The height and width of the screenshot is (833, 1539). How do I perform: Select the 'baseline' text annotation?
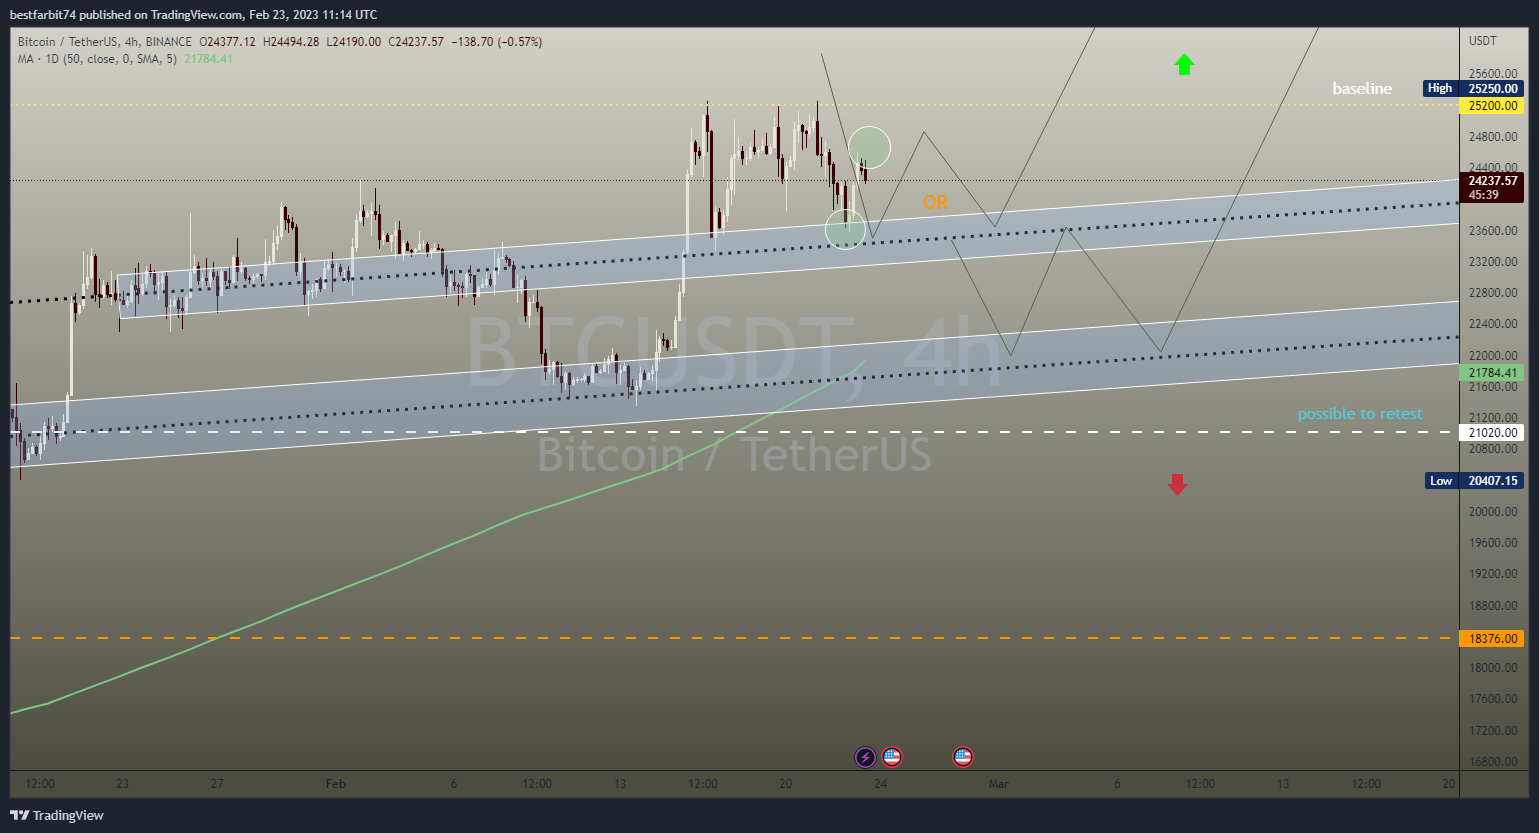pyautogui.click(x=1362, y=89)
